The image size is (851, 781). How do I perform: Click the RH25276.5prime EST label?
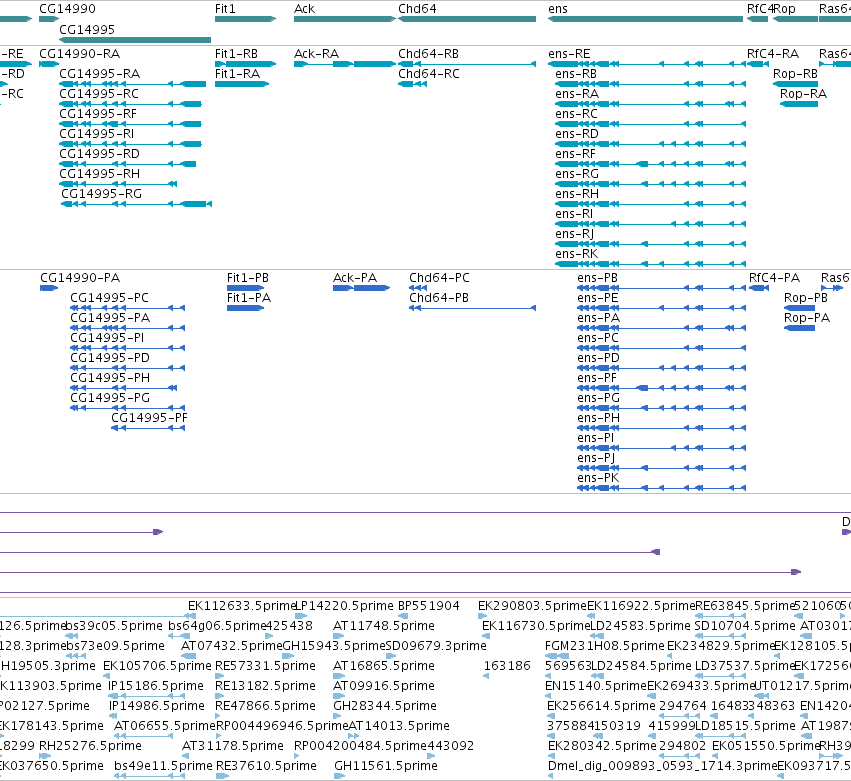point(90,746)
